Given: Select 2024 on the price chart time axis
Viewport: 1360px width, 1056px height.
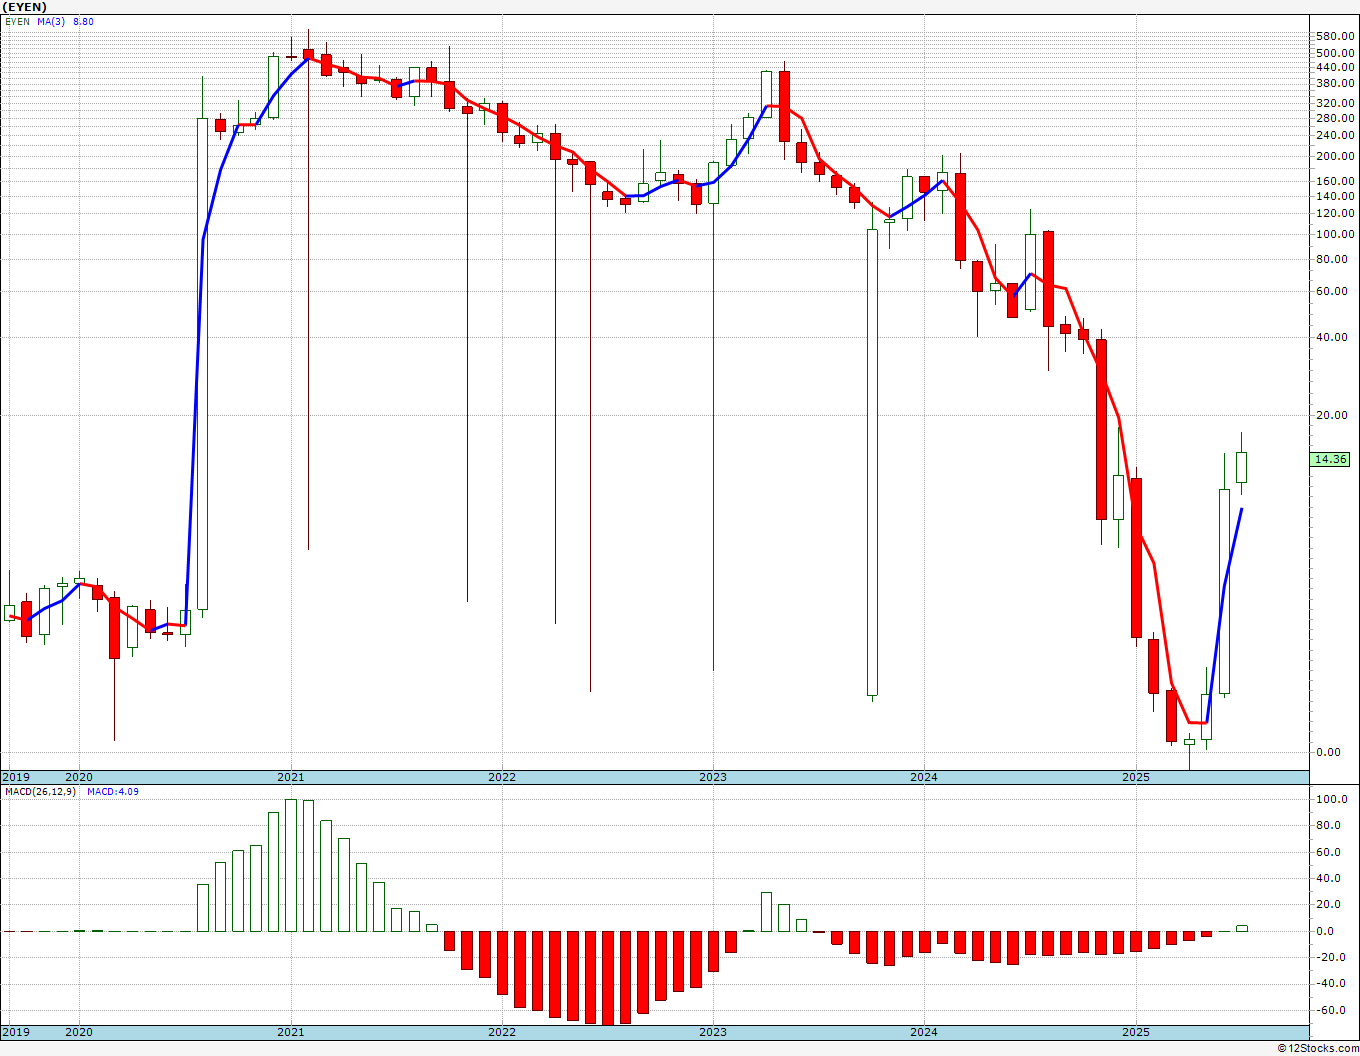Looking at the screenshot, I should (924, 777).
